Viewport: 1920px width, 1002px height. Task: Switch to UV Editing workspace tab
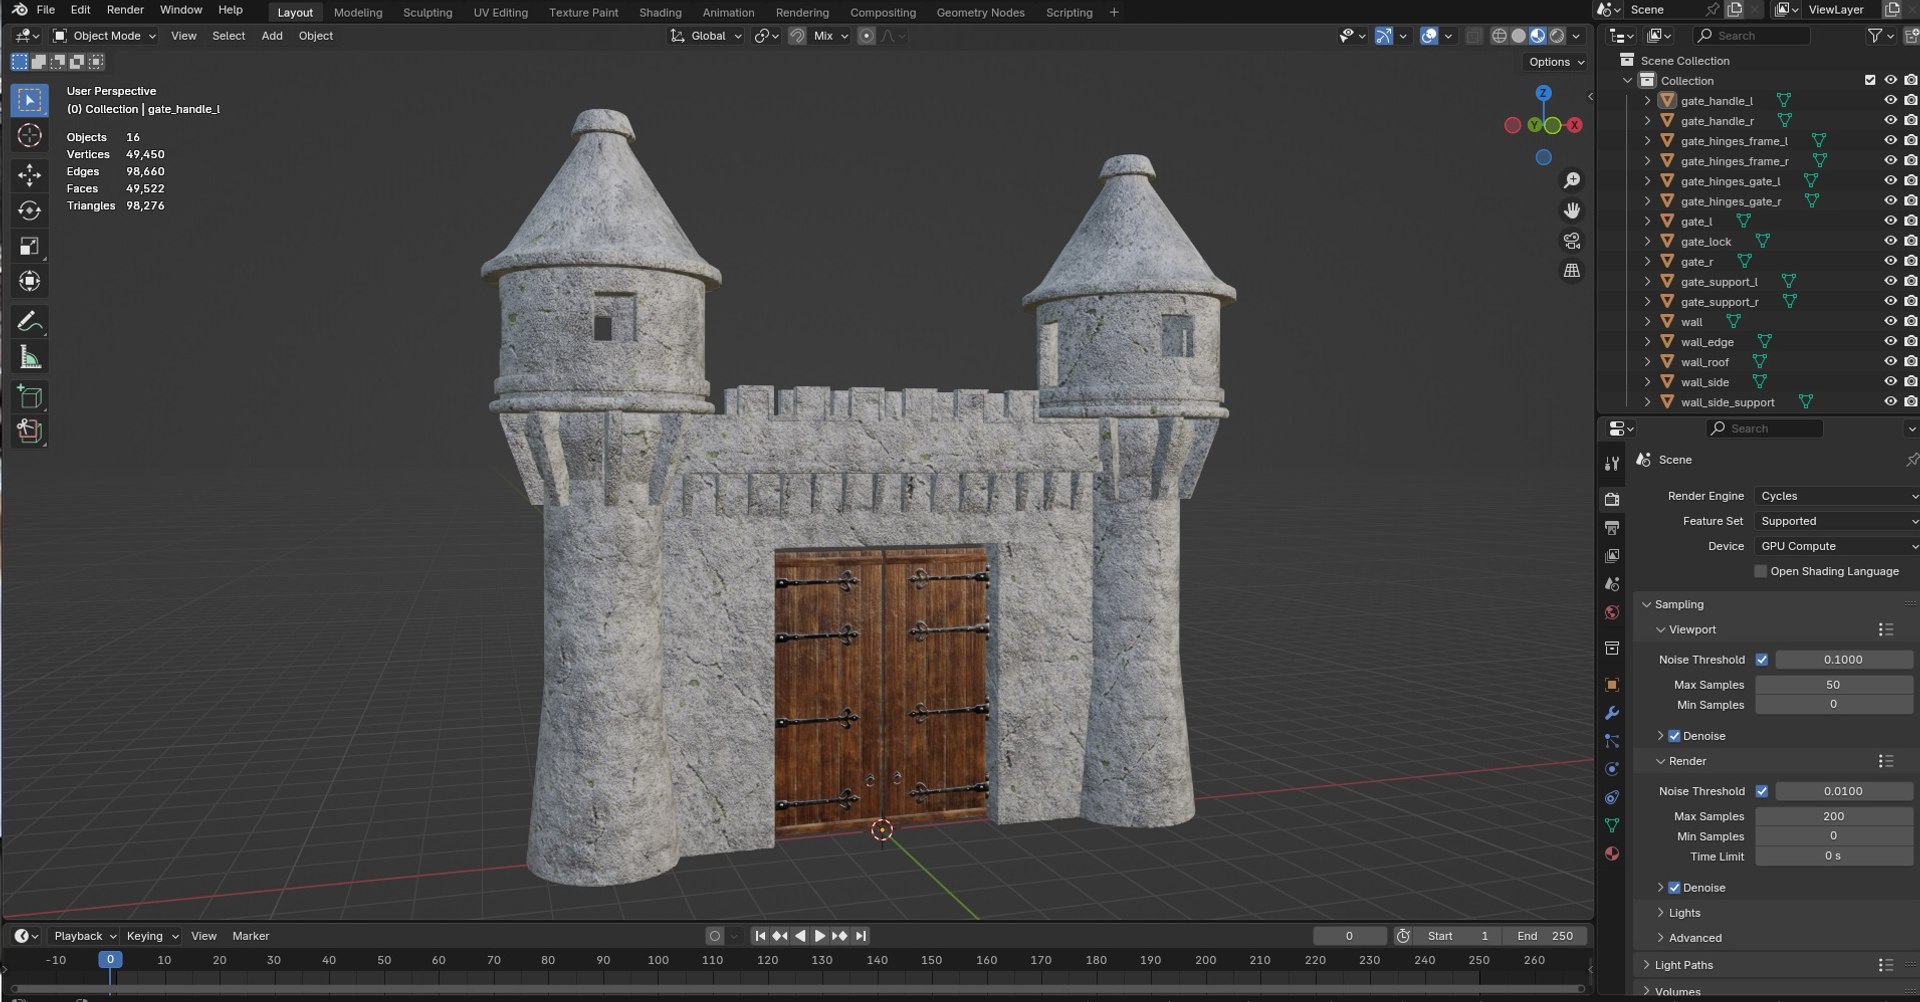[x=500, y=12]
